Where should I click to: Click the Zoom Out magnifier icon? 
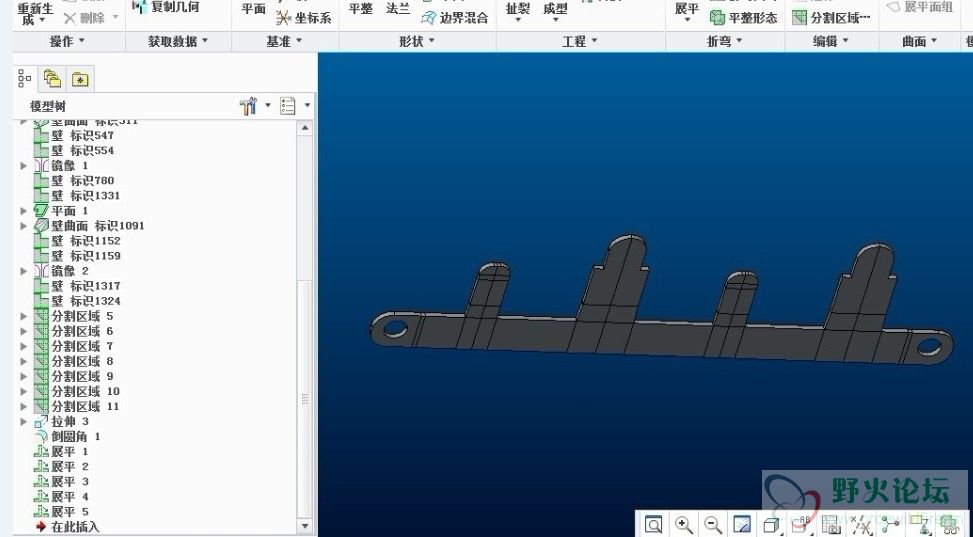coord(713,525)
